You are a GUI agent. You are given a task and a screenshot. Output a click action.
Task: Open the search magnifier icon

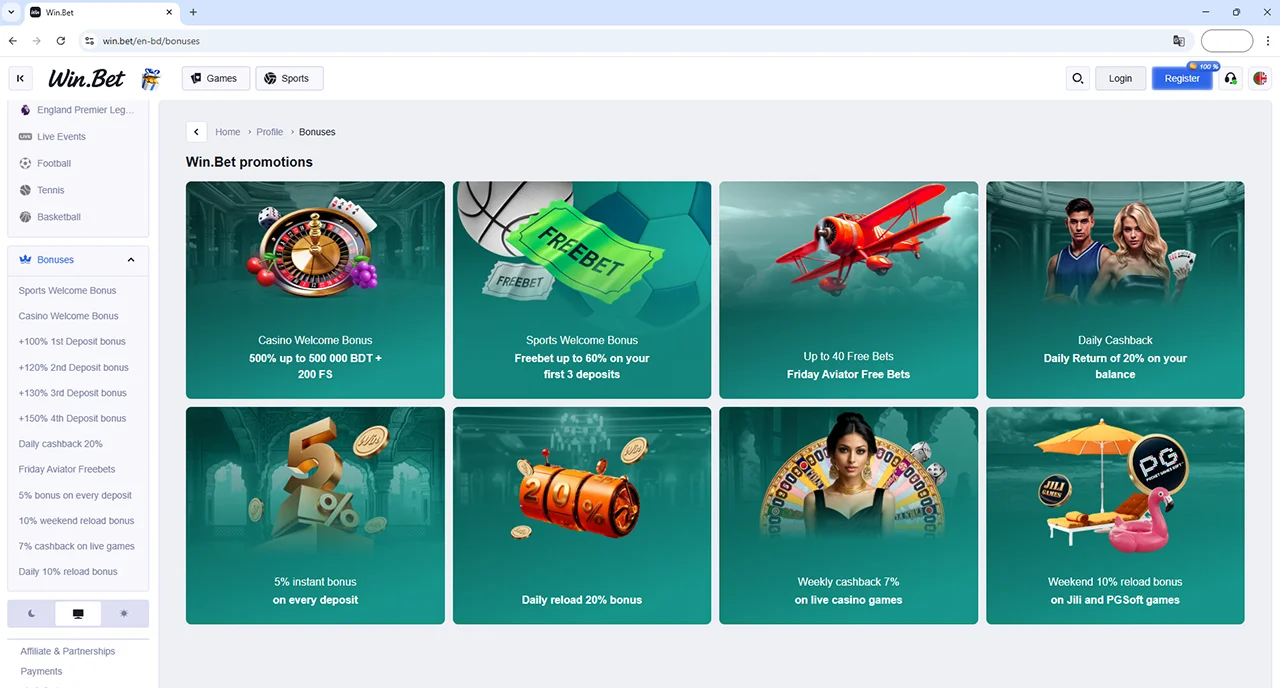click(x=1077, y=78)
